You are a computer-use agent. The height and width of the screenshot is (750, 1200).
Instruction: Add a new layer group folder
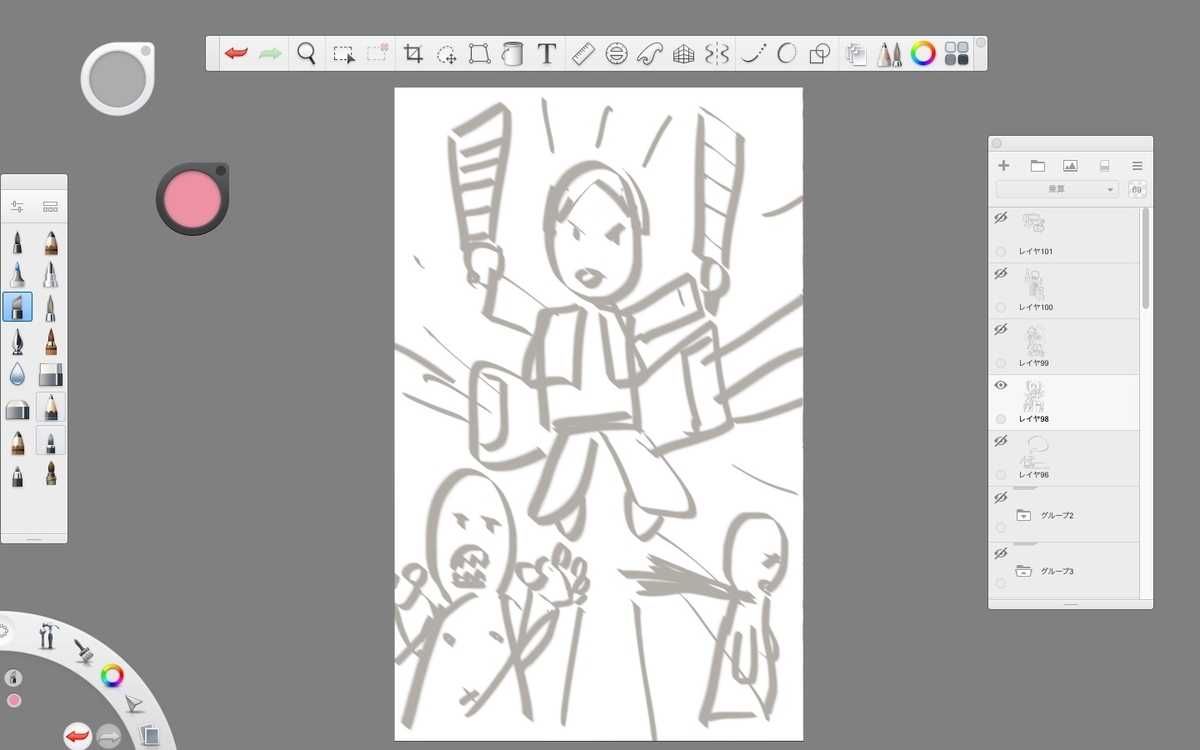(x=1038, y=166)
